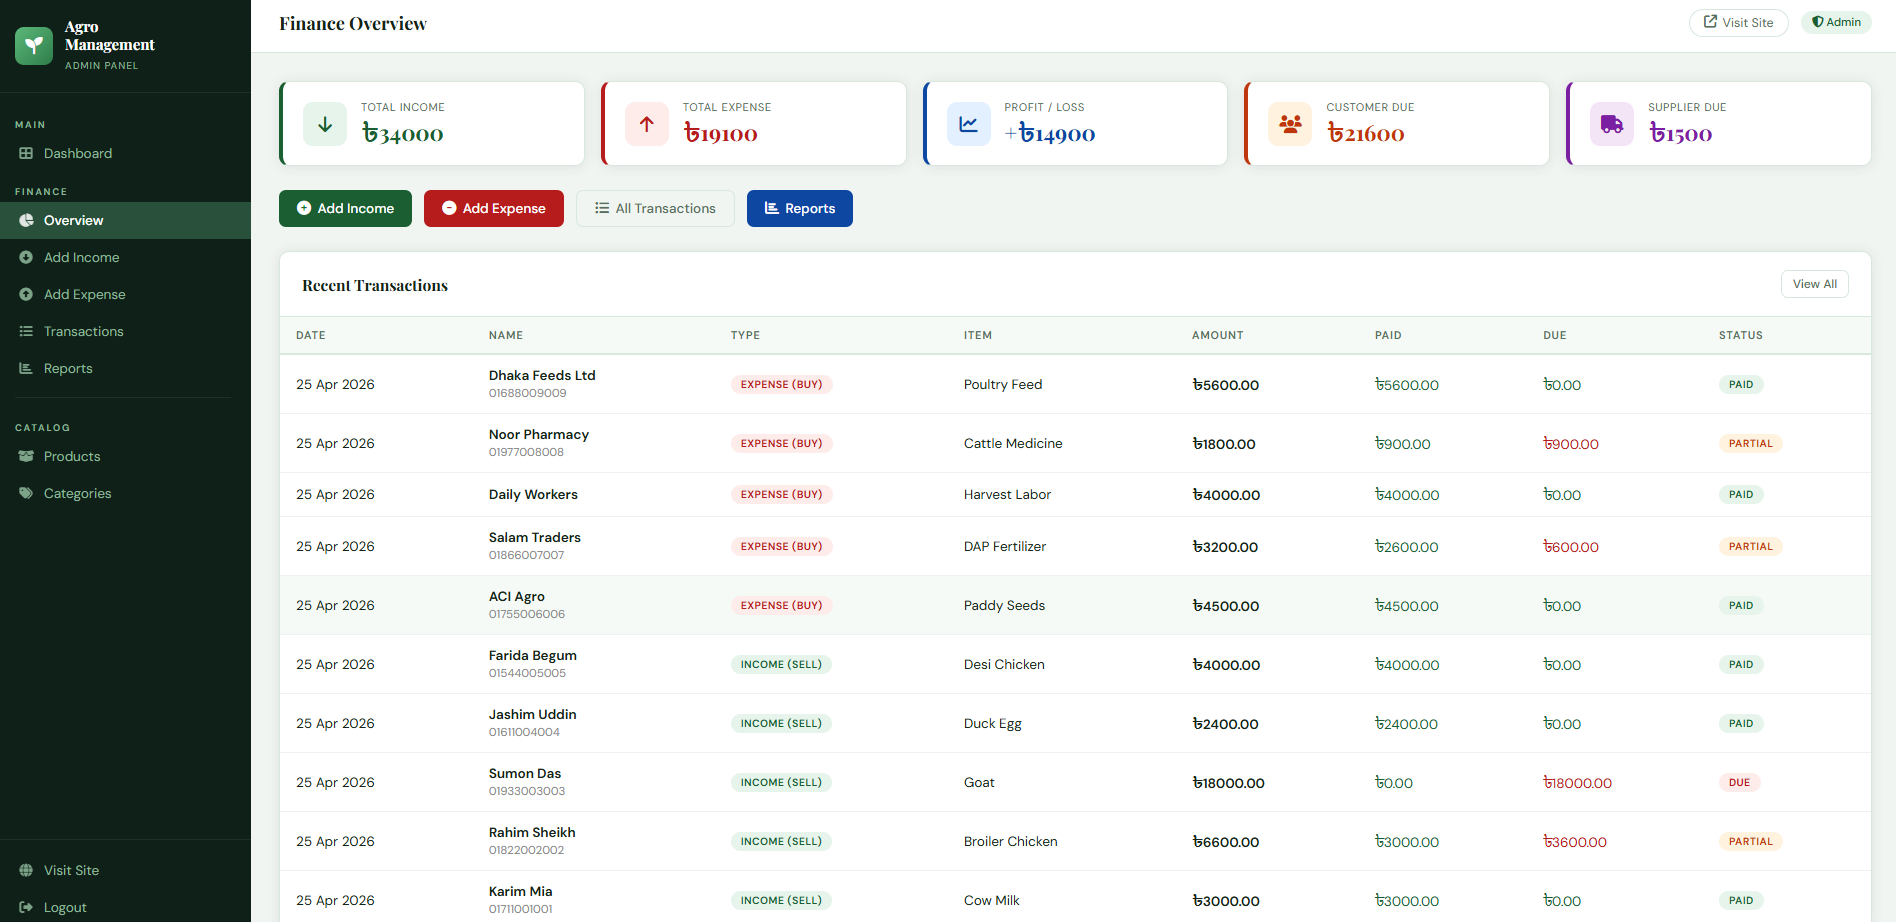Click ACI Agro in transactions table
1896x922 pixels.
click(517, 596)
